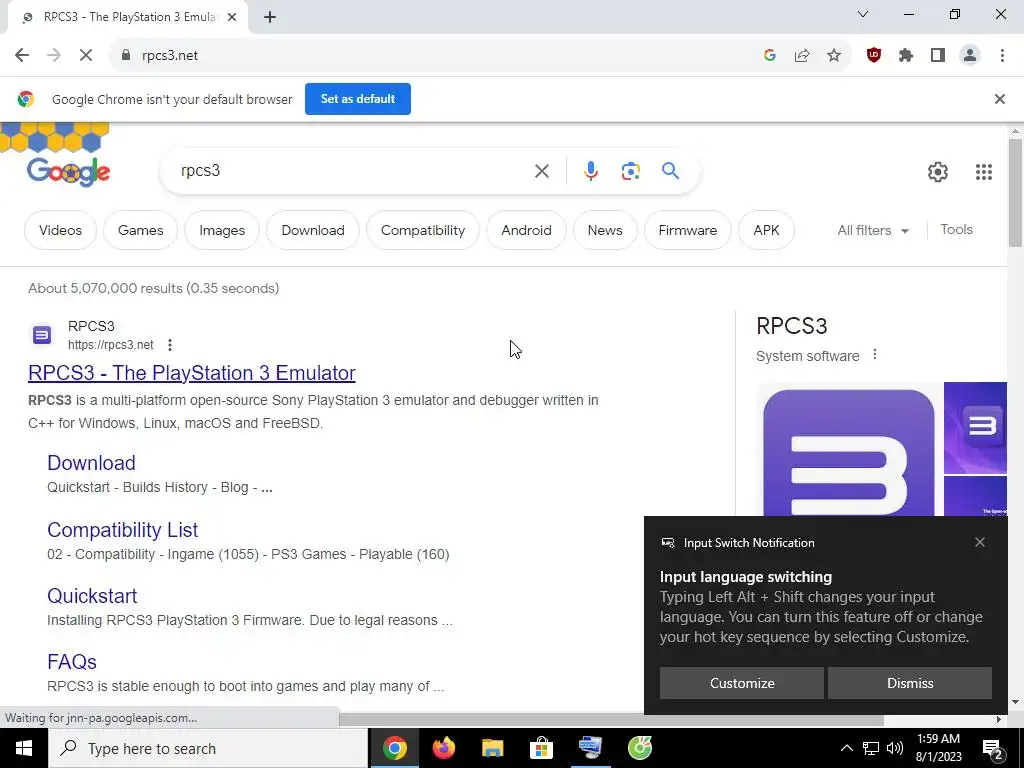Dismiss the default browser infobar
The height and width of the screenshot is (768, 1024).
point(999,99)
